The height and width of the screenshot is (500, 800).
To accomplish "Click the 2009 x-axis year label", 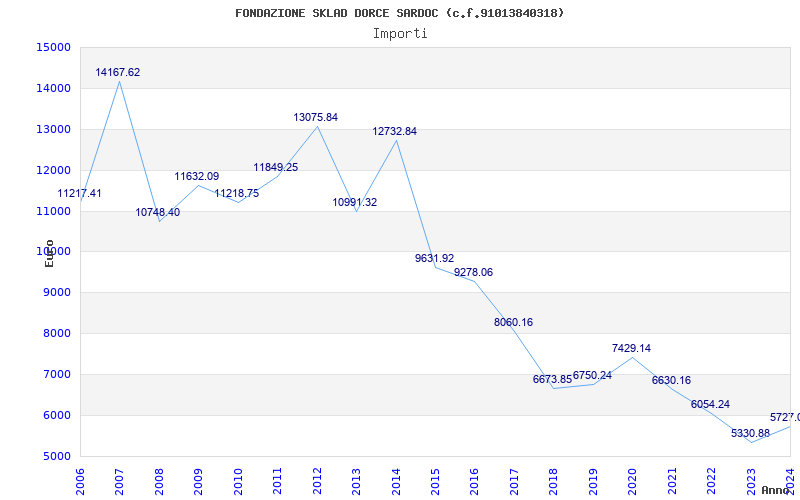I will coord(198,481).
